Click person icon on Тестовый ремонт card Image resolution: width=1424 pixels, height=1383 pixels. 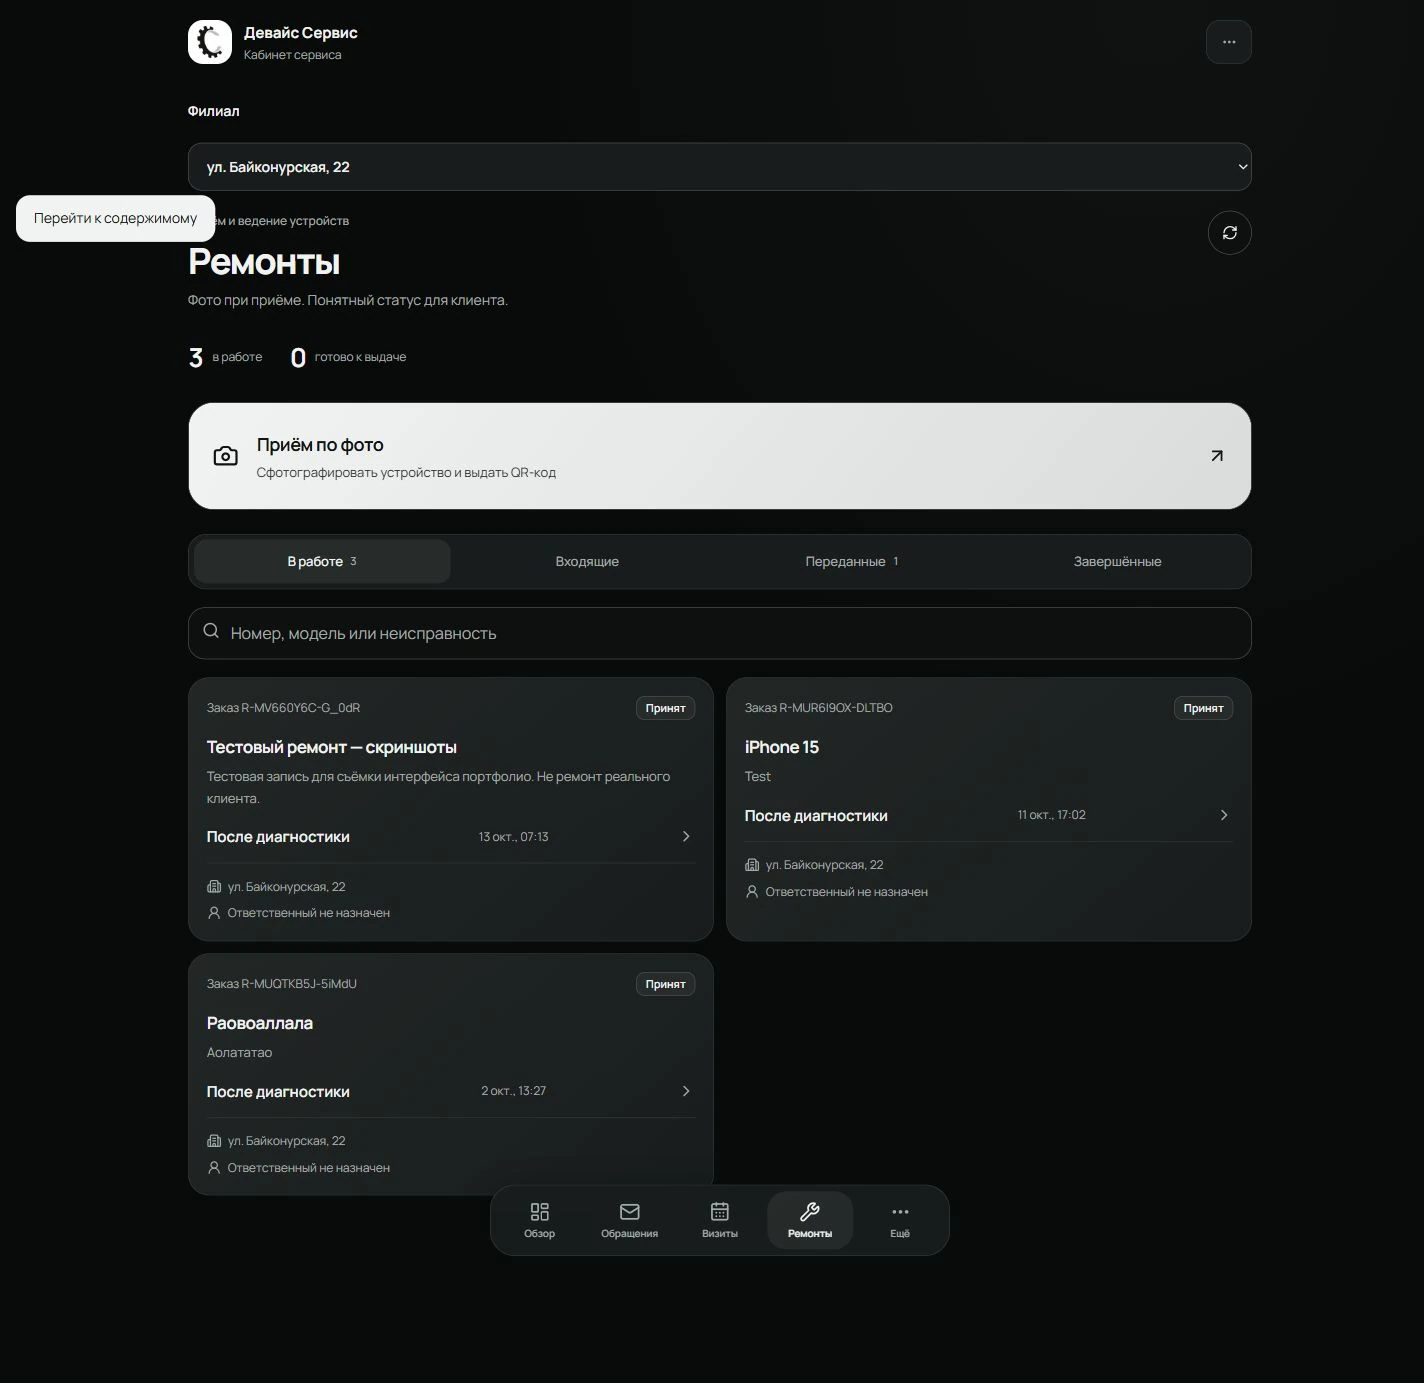214,913
